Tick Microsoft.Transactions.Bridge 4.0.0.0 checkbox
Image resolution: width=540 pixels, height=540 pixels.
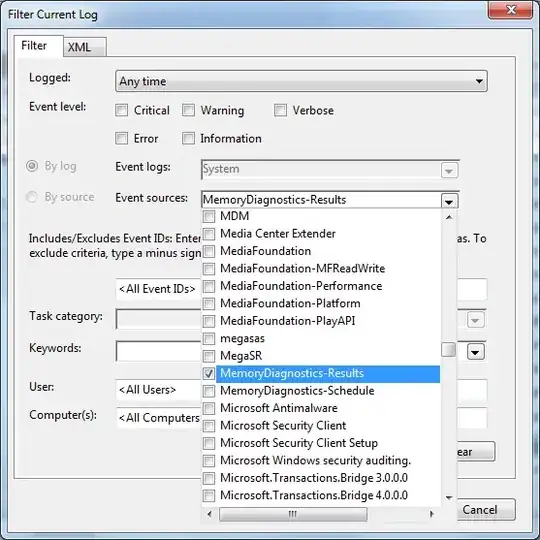coord(209,496)
